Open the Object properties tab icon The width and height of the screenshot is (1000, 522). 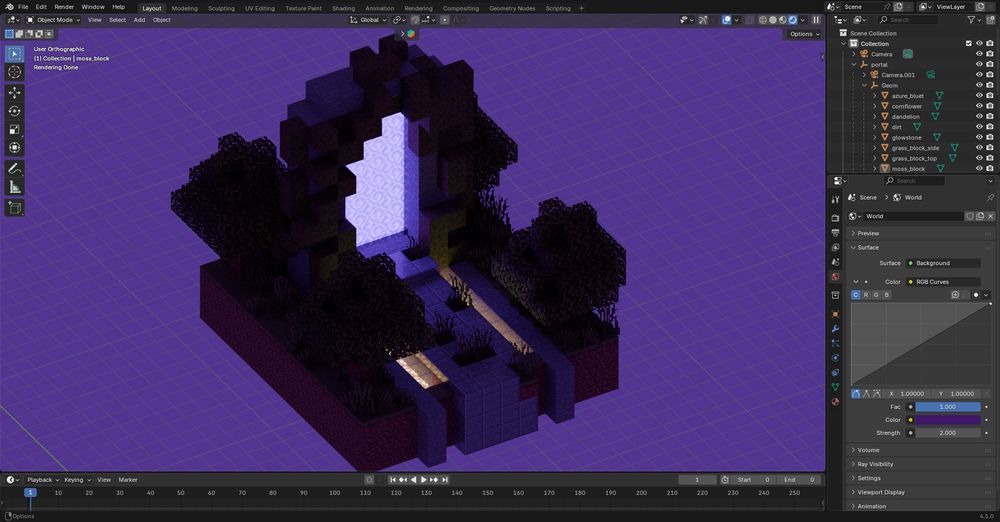click(x=835, y=314)
